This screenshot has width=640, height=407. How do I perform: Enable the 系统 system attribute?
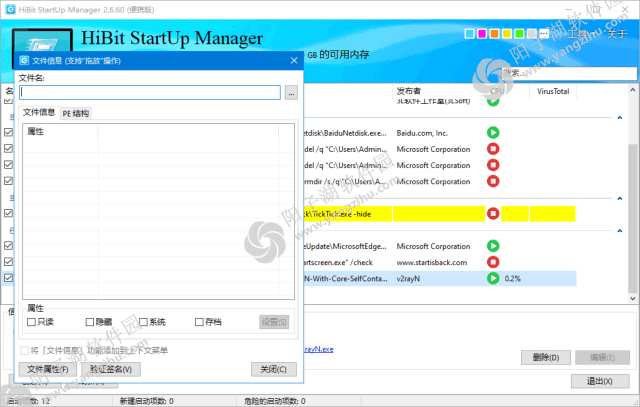click(x=143, y=322)
